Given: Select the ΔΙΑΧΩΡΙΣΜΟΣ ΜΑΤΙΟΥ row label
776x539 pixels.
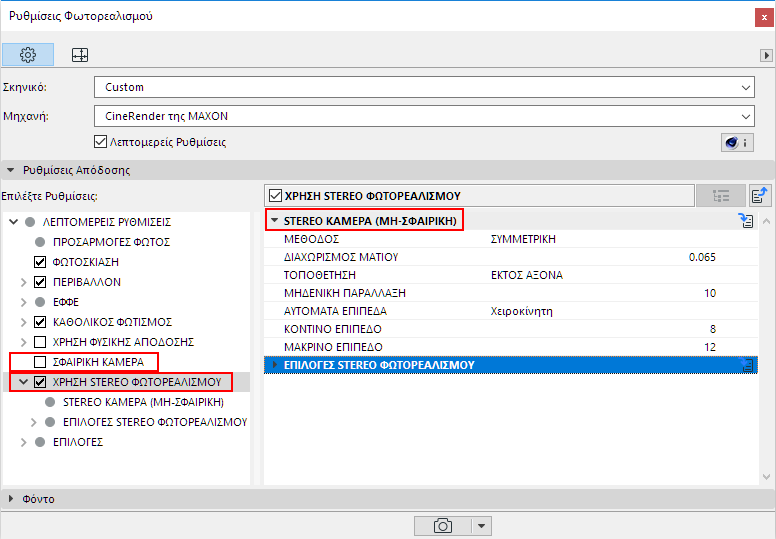Looking at the screenshot, I should coord(341,257).
